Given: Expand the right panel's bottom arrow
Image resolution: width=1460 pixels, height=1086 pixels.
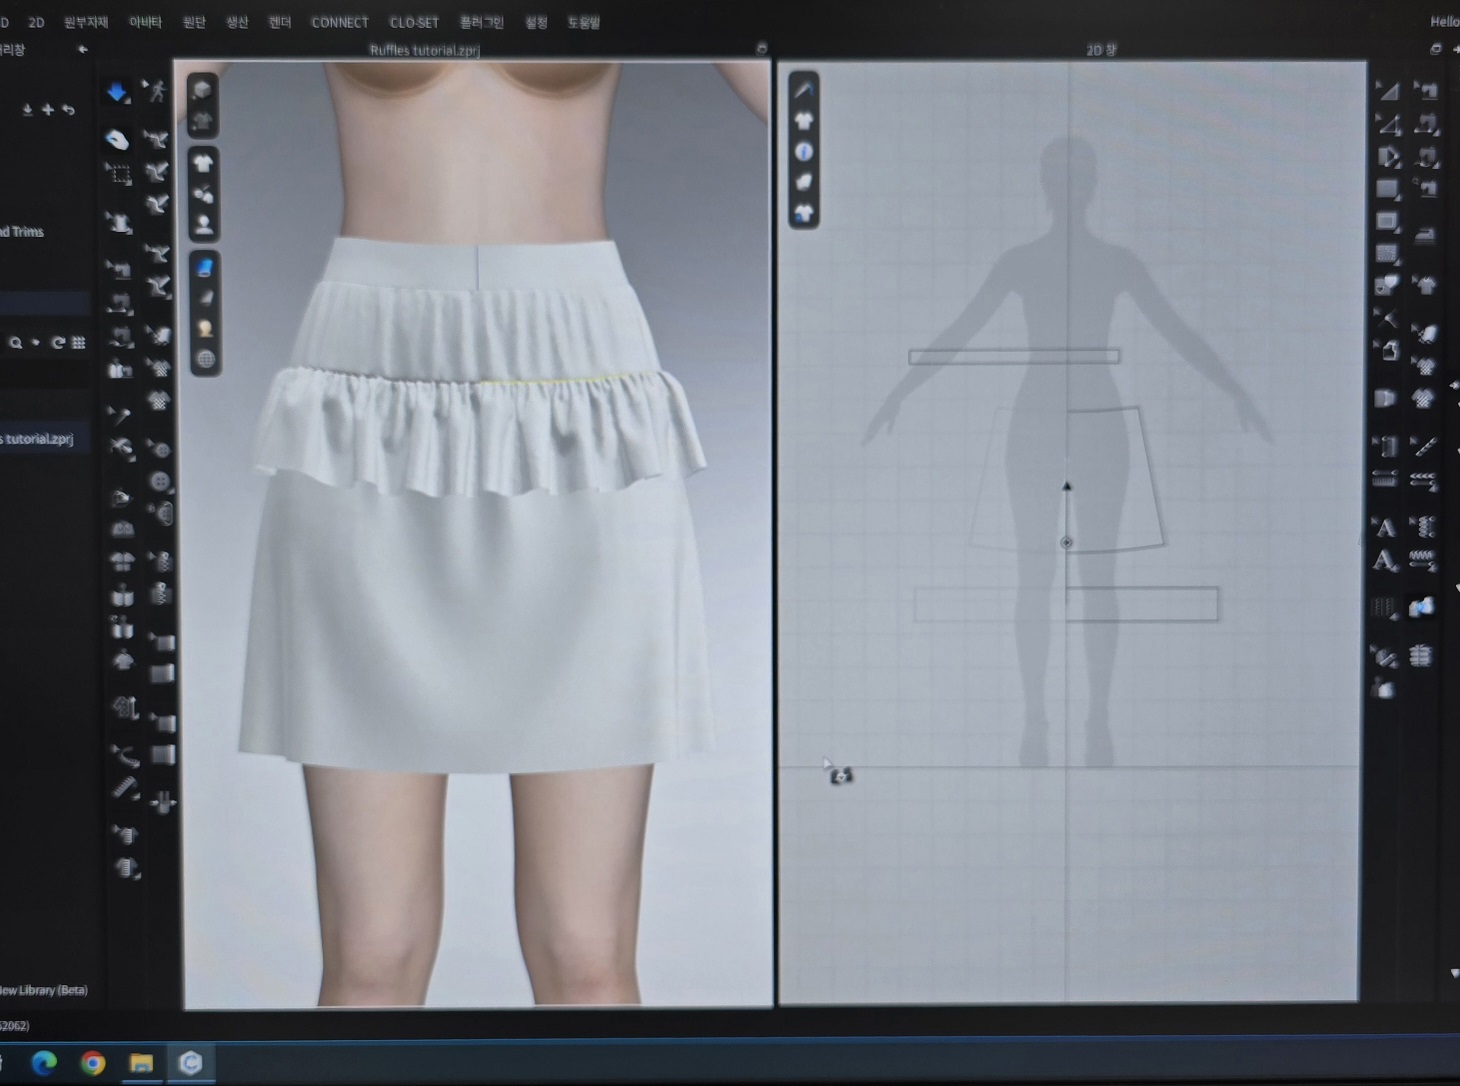Looking at the screenshot, I should click(x=1454, y=973).
